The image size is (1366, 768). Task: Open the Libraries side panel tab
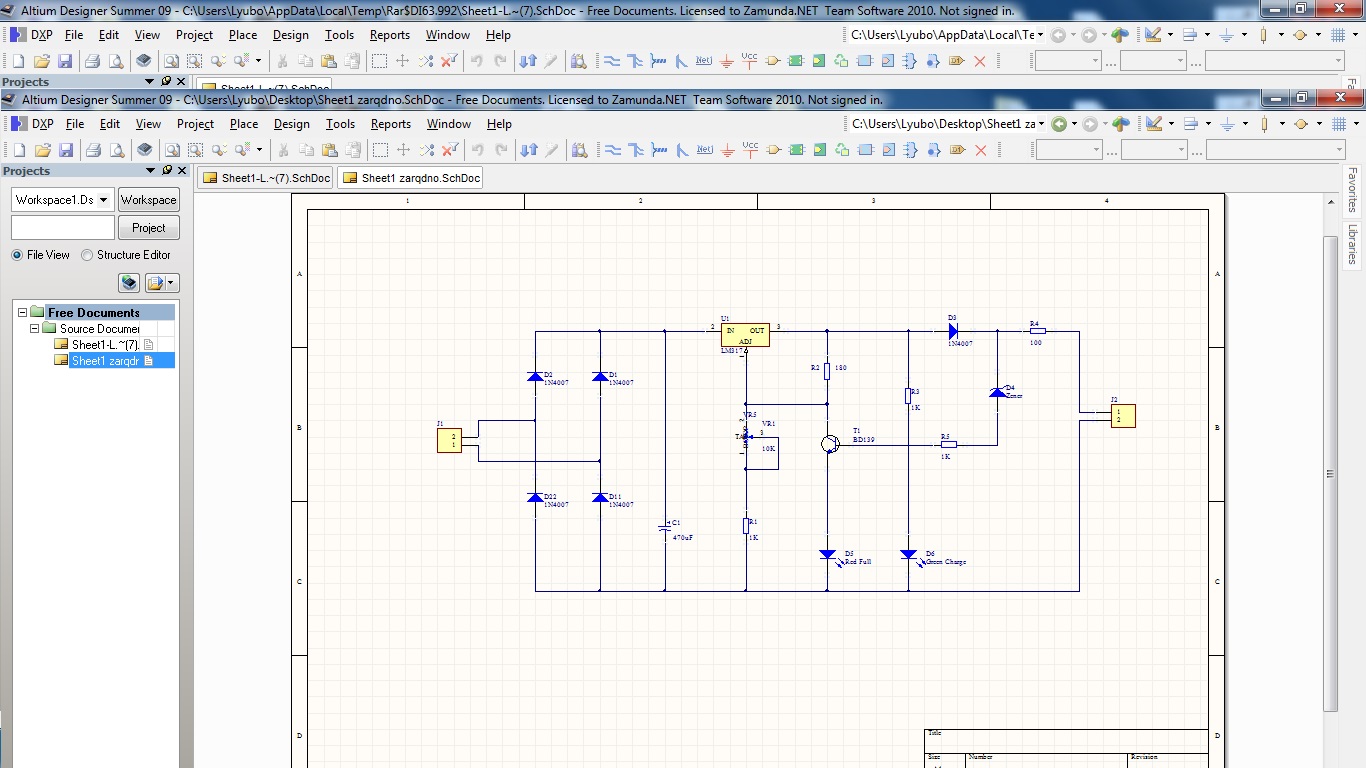click(1352, 244)
